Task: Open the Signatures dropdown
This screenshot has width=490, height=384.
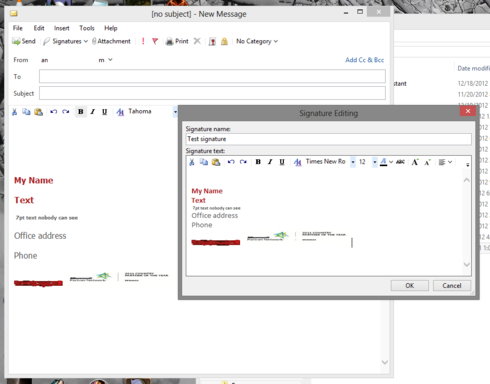Action: point(66,41)
